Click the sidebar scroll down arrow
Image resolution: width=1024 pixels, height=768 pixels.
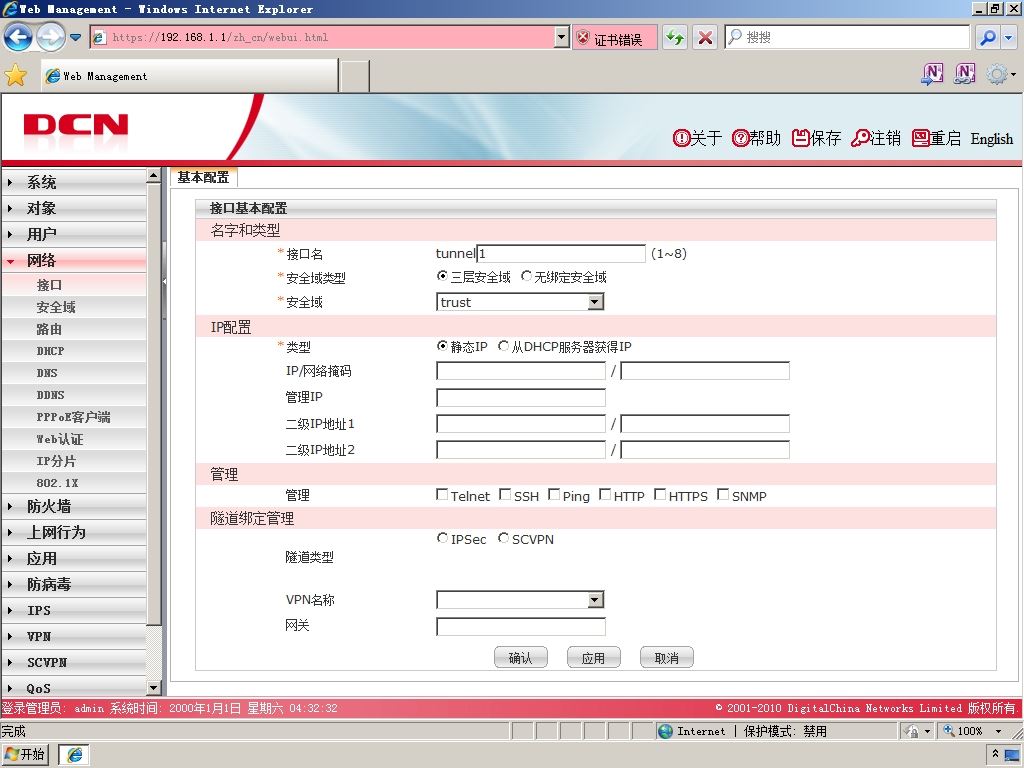coord(153,688)
